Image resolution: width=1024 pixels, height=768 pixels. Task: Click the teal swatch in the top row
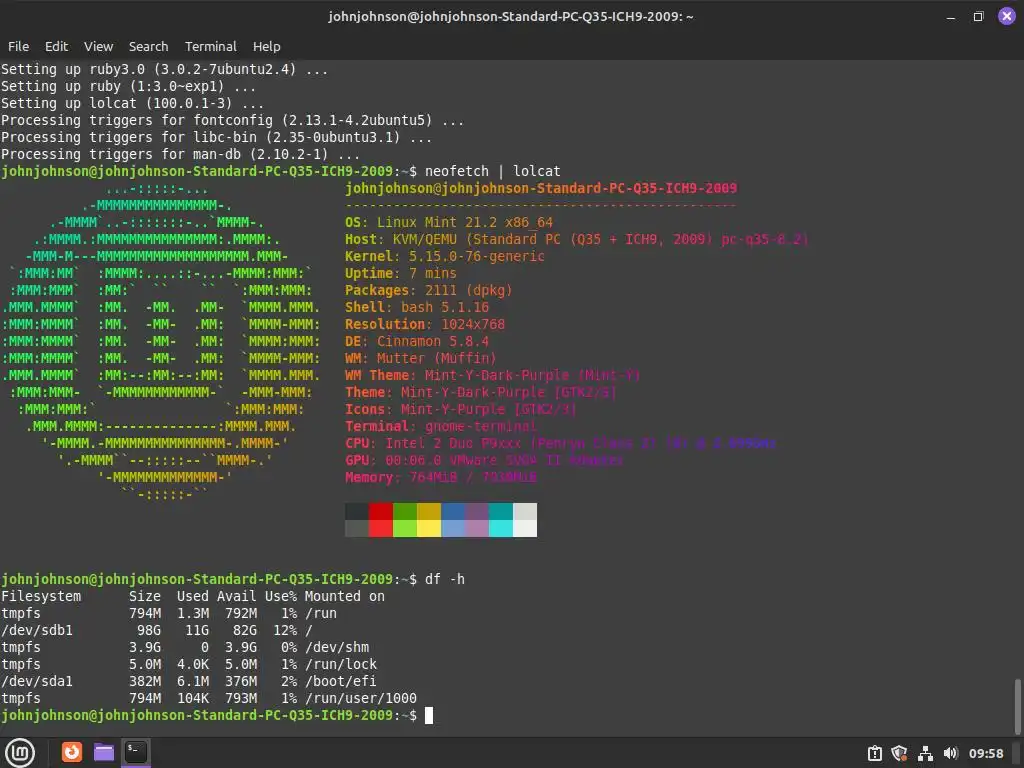501,511
